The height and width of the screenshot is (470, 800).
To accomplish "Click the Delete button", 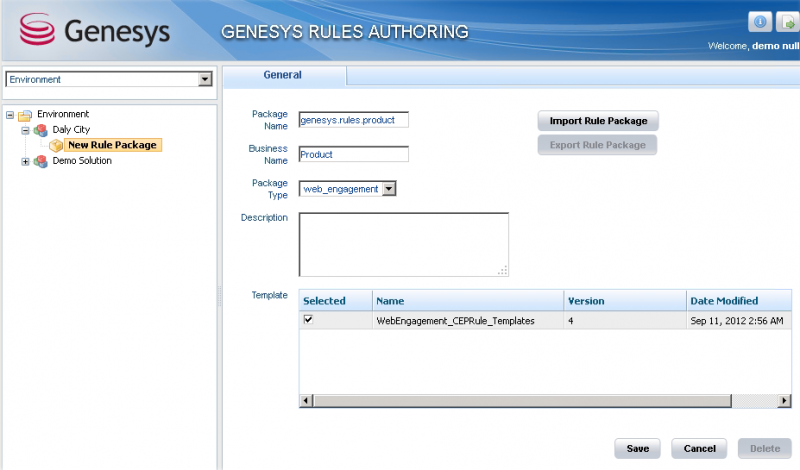I will (x=765, y=448).
